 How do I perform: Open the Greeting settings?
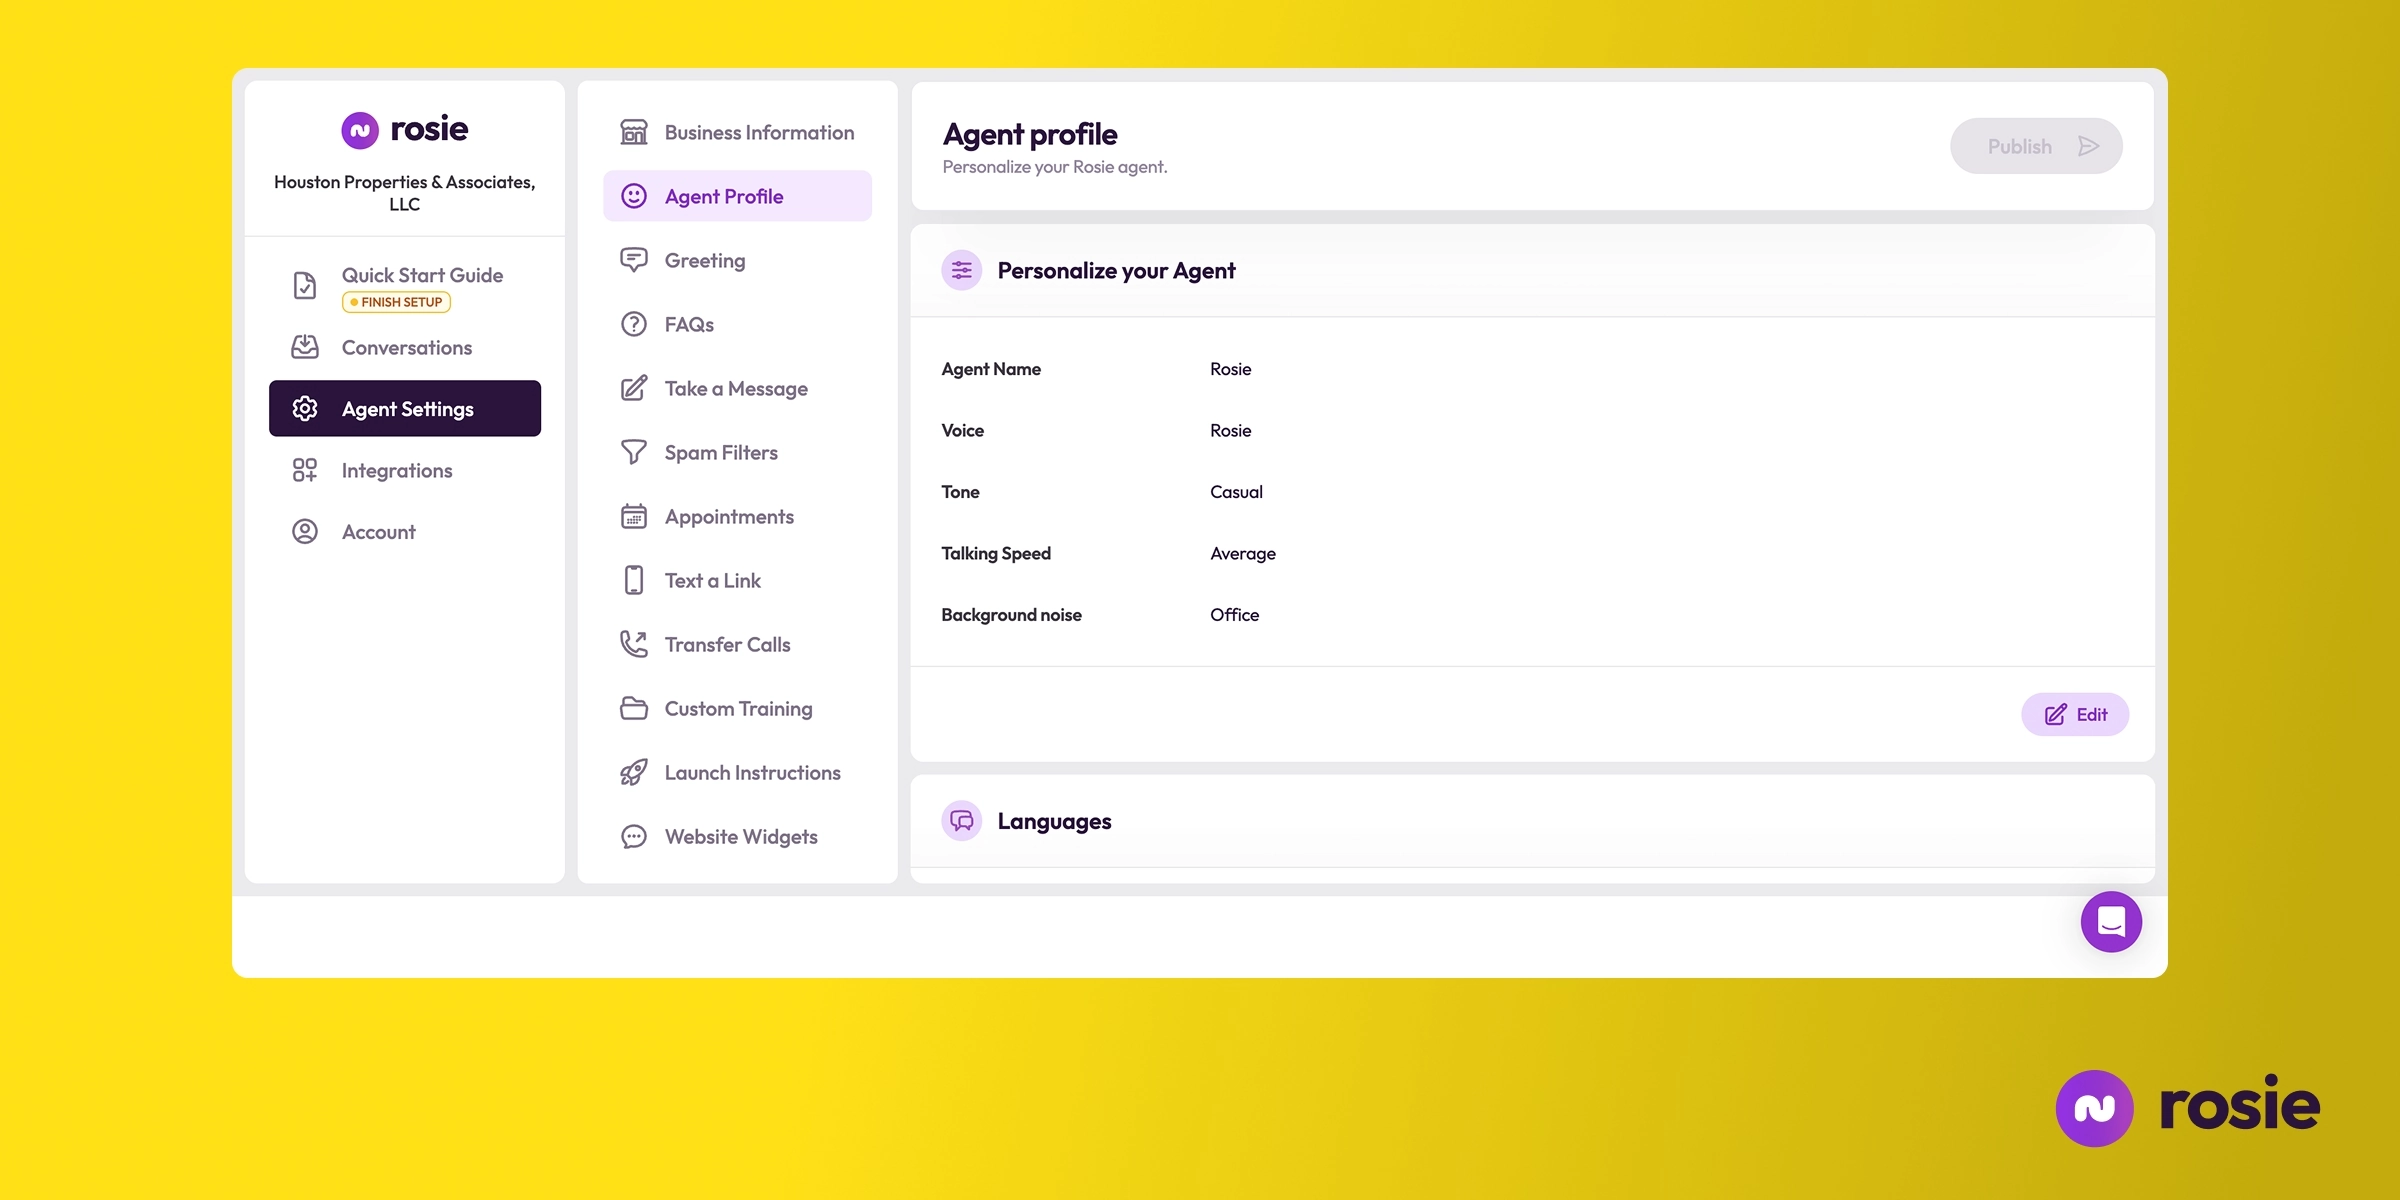pyautogui.click(x=738, y=260)
